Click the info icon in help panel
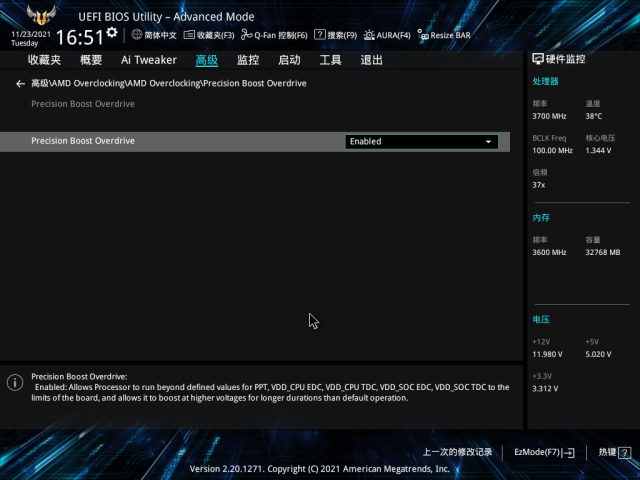Screen dimensions: 640x480 (x=15, y=382)
